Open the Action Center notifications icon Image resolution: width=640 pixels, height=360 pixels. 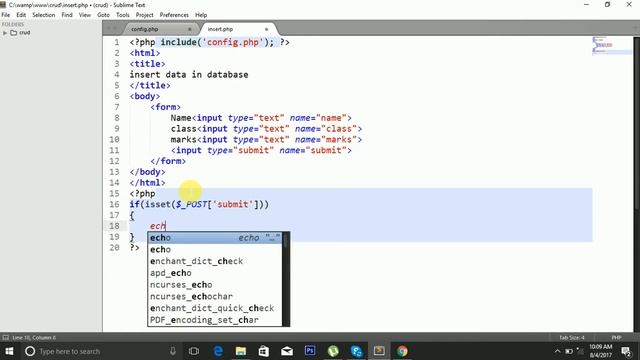click(x=626, y=351)
